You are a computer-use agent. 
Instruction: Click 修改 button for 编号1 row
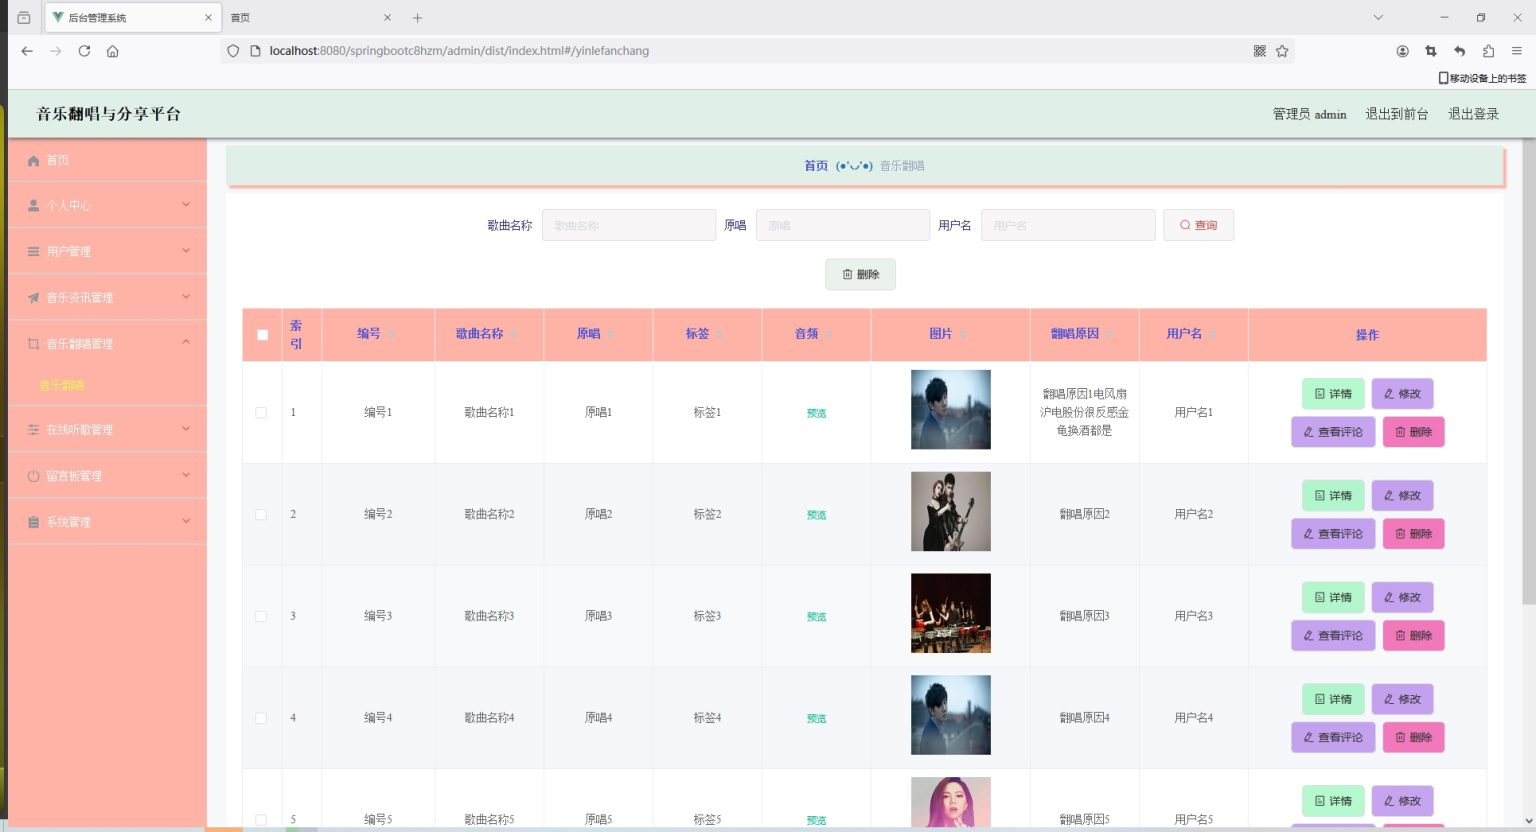tap(1402, 394)
